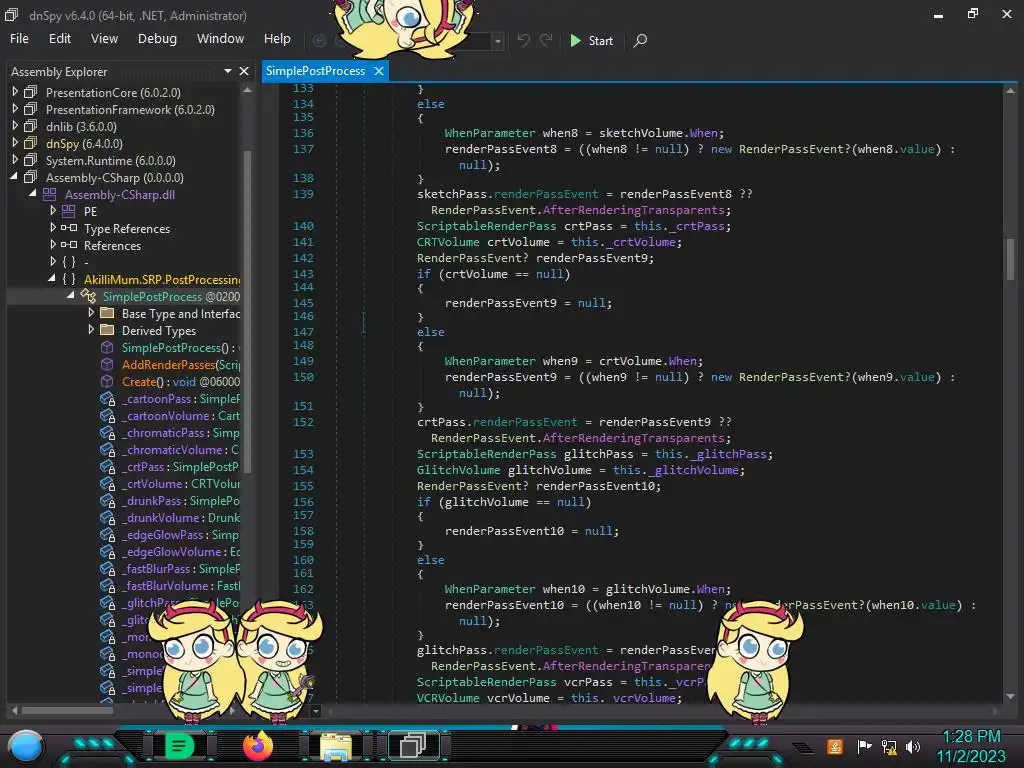The height and width of the screenshot is (768, 1024).
Task: Click the Undo arrow in toolbar
Action: [523, 40]
